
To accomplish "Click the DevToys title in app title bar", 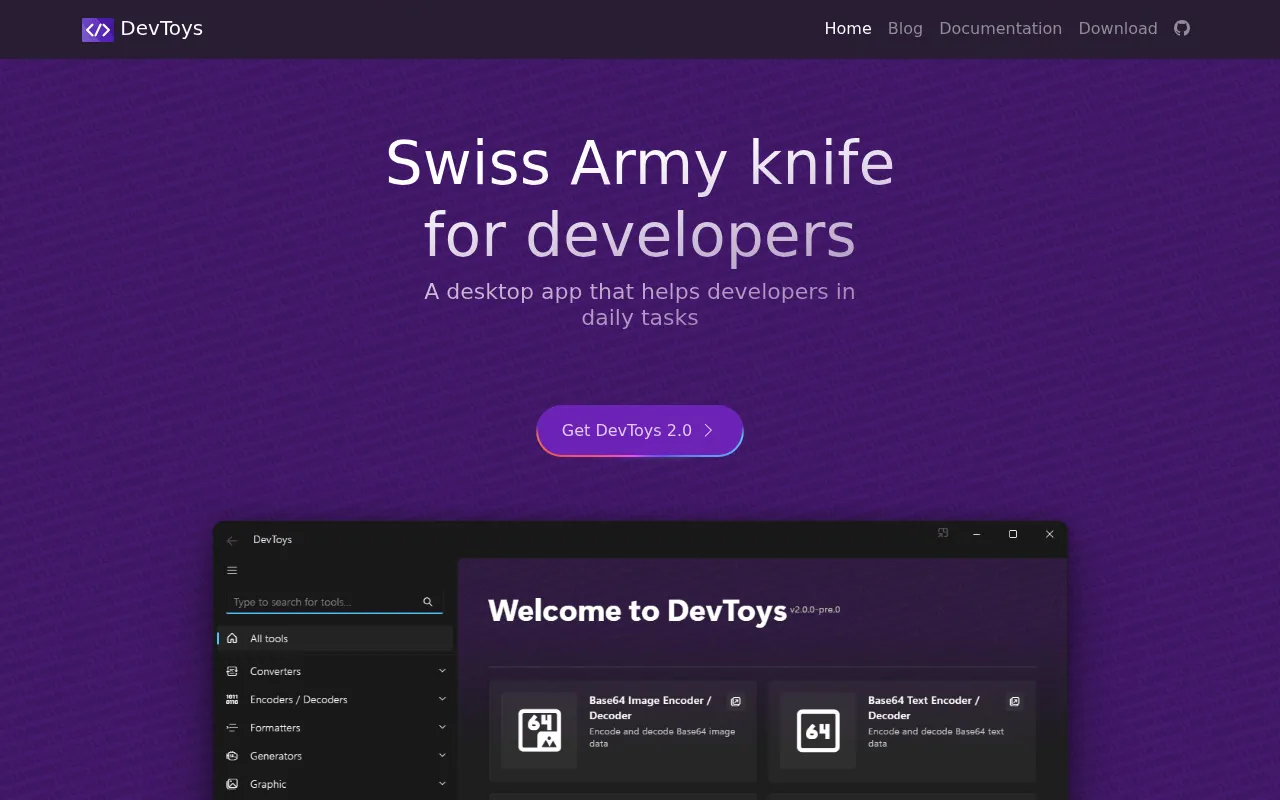I will [x=272, y=539].
